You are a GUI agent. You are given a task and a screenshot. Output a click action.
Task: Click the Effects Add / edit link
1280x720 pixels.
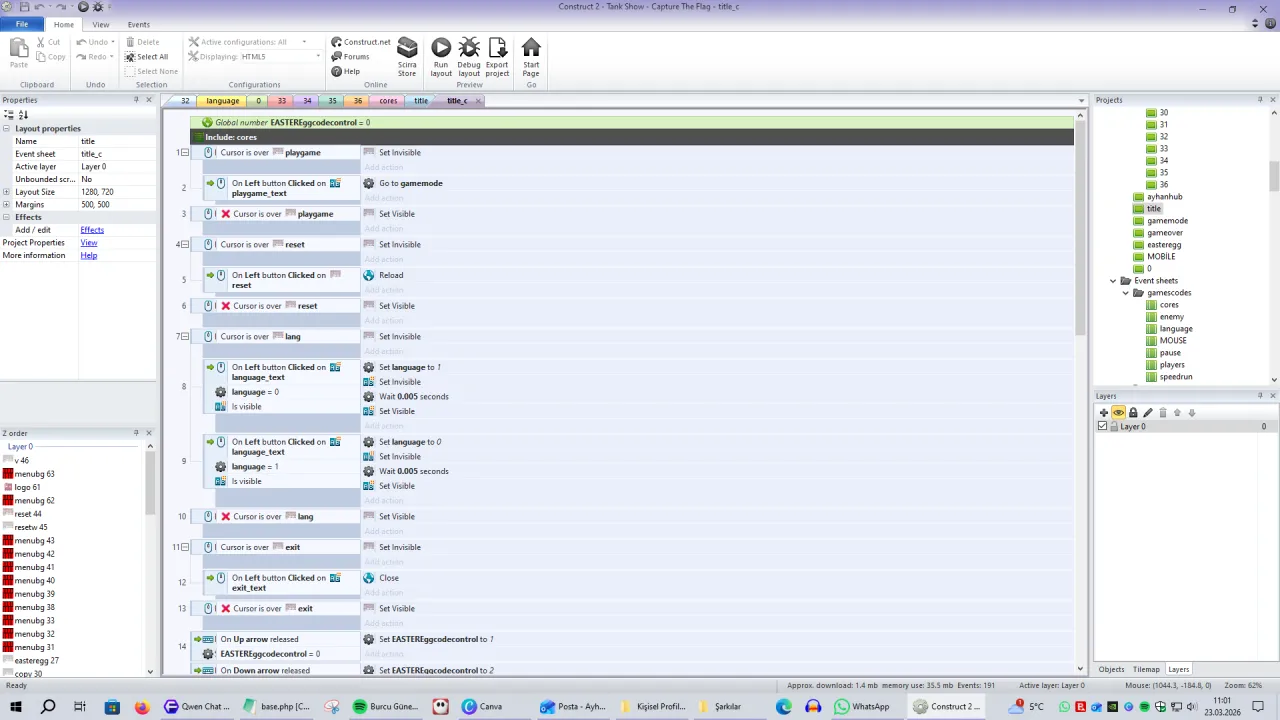point(92,230)
